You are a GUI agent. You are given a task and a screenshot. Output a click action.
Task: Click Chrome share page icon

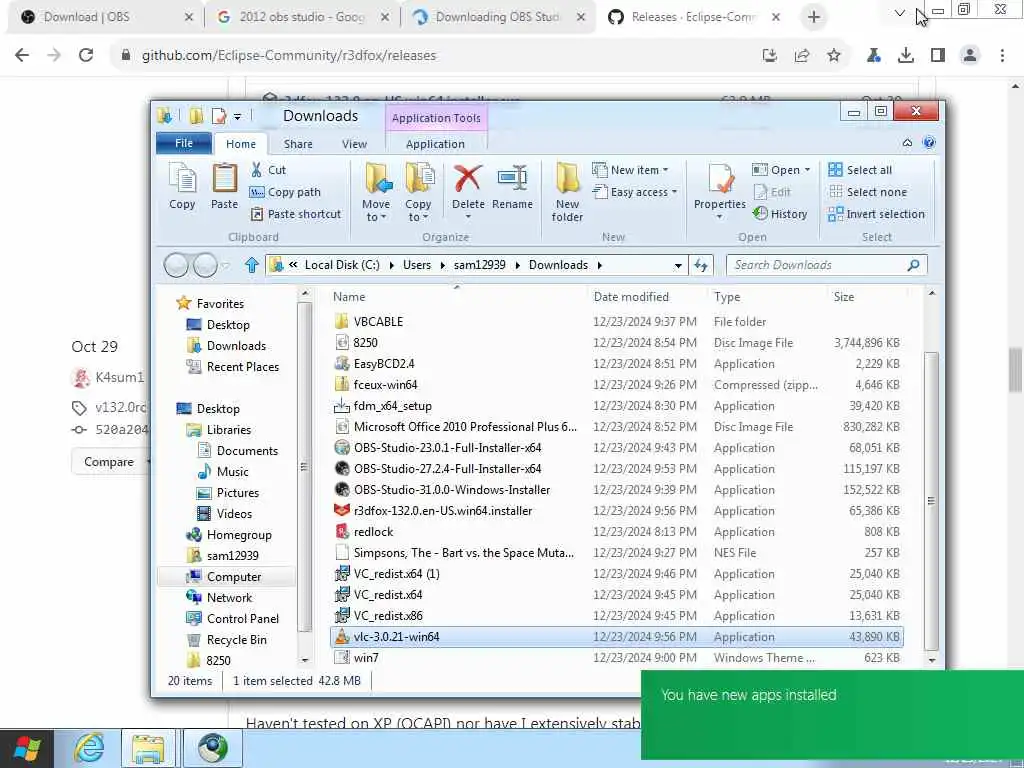(x=802, y=56)
